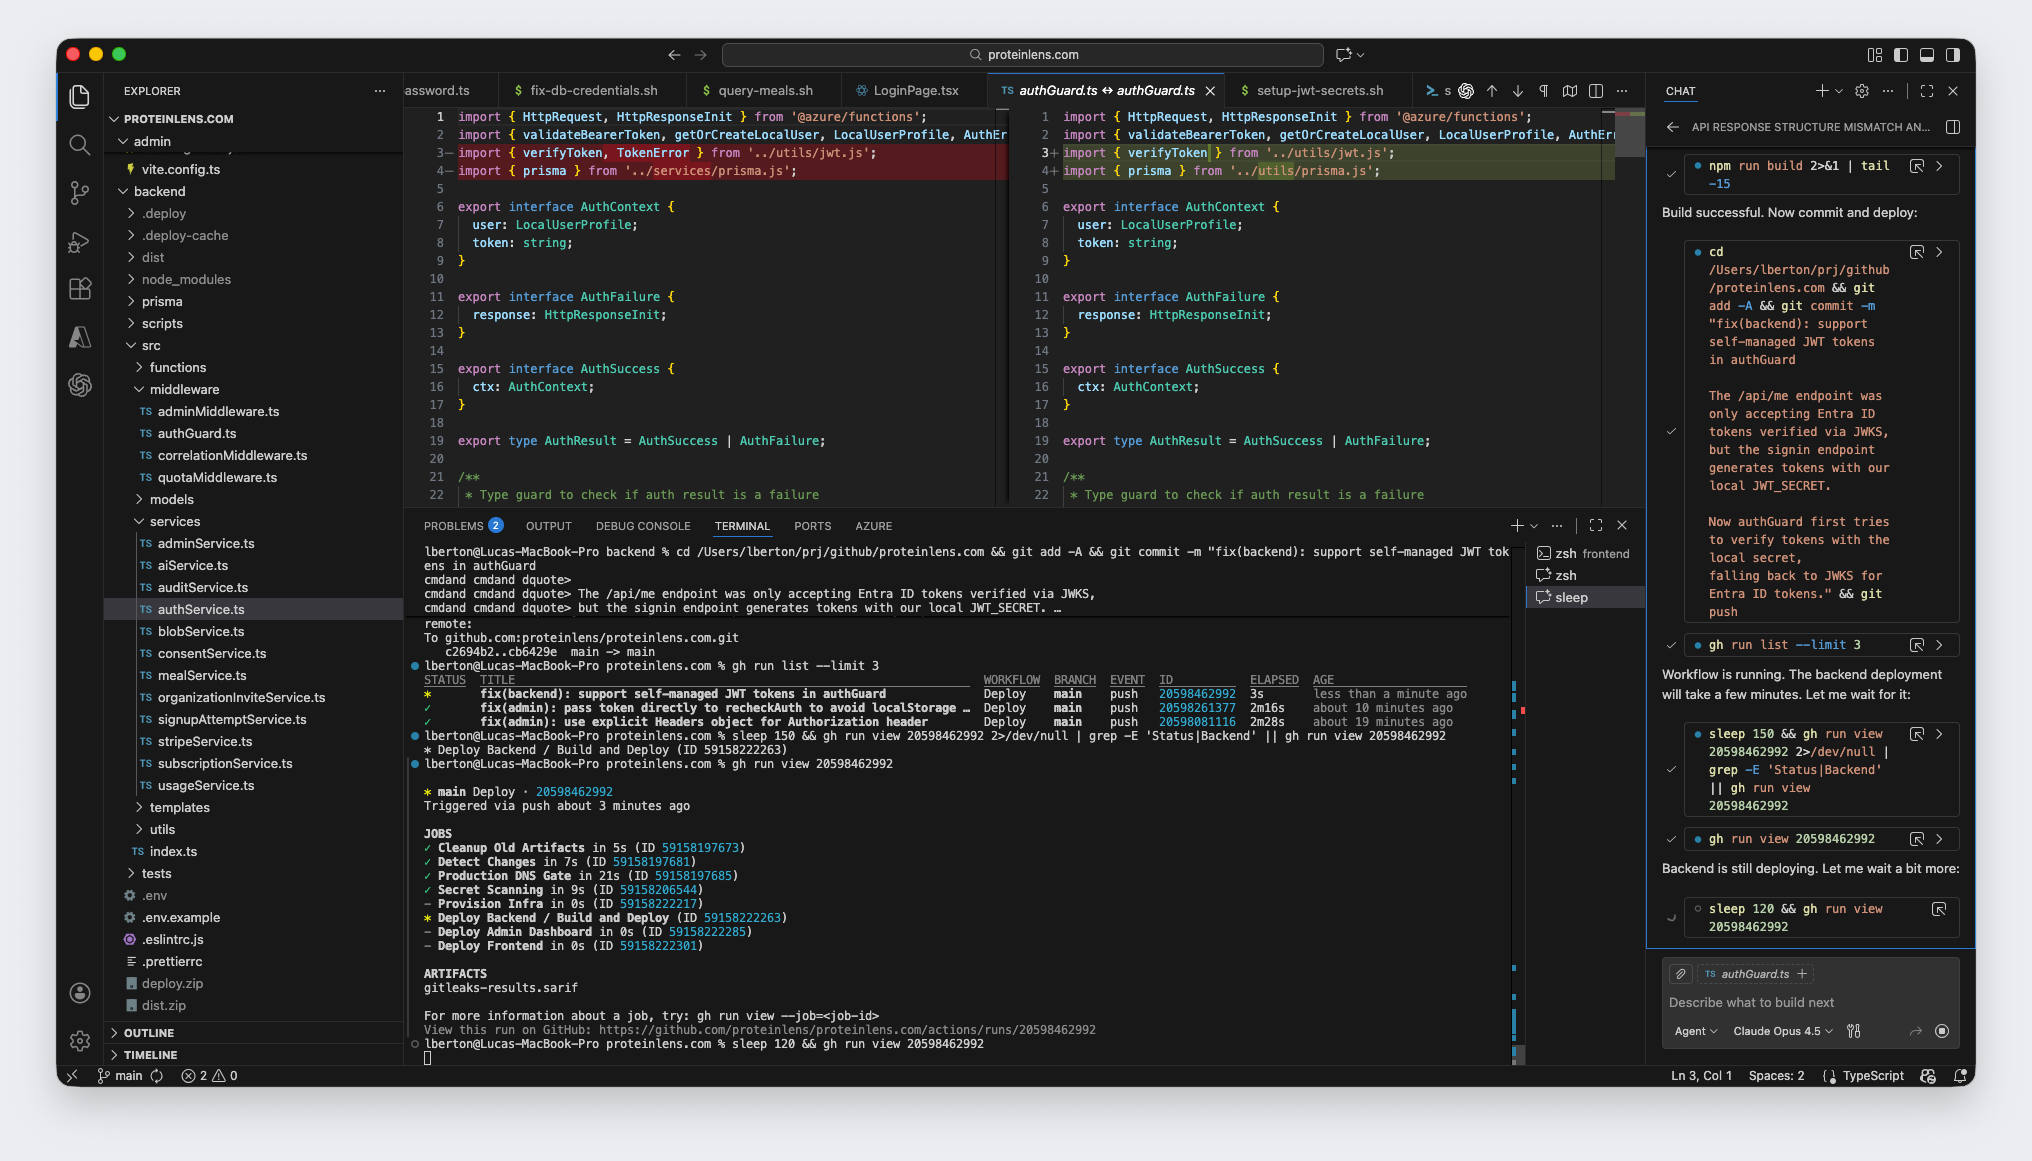The width and height of the screenshot is (2032, 1161).
Task: Open the Search view in the activity bar
Action: tap(80, 145)
